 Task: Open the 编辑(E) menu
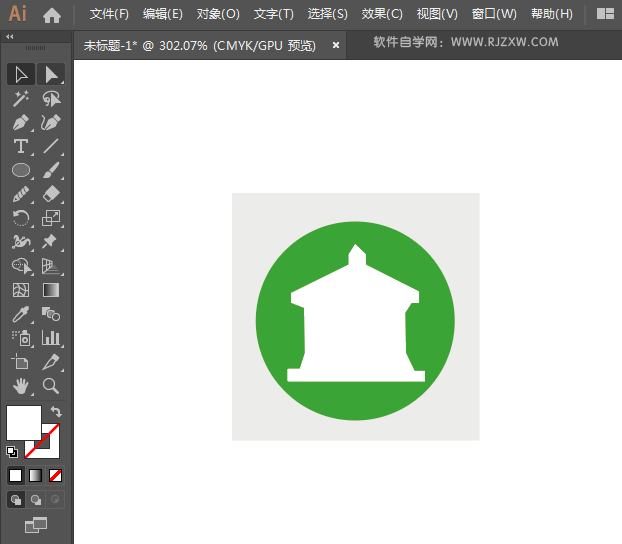(x=163, y=14)
